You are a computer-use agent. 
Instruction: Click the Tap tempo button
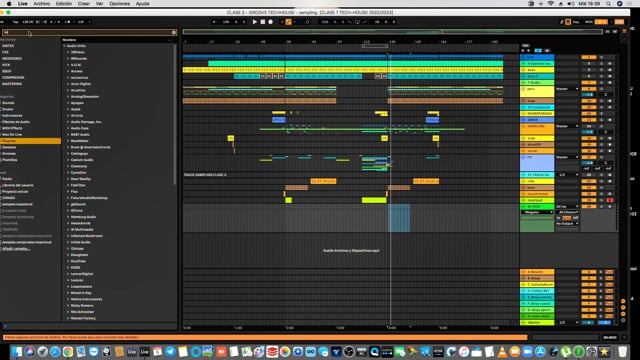point(16,22)
